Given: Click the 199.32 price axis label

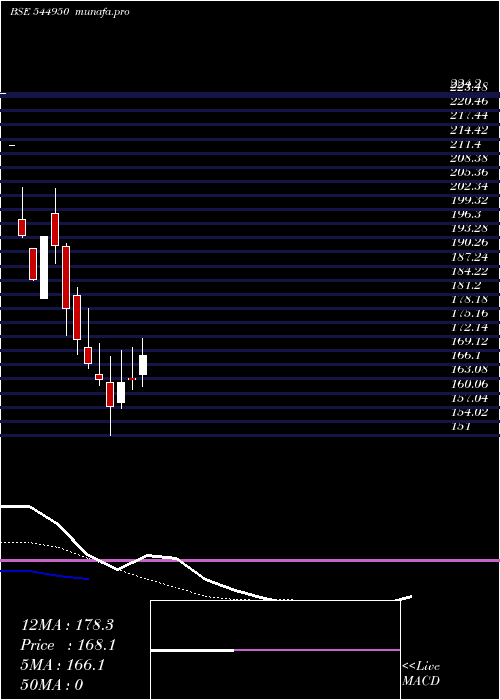Looking at the screenshot, I should (x=469, y=200).
